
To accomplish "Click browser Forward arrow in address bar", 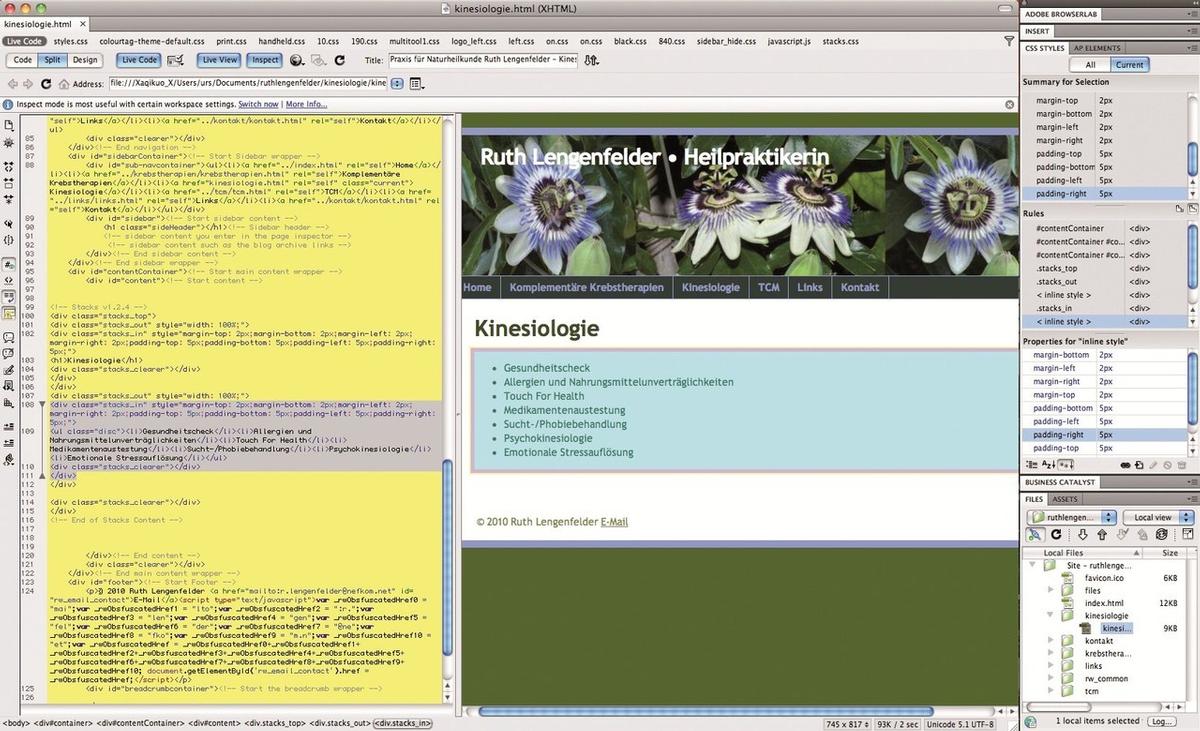I will click(28, 84).
